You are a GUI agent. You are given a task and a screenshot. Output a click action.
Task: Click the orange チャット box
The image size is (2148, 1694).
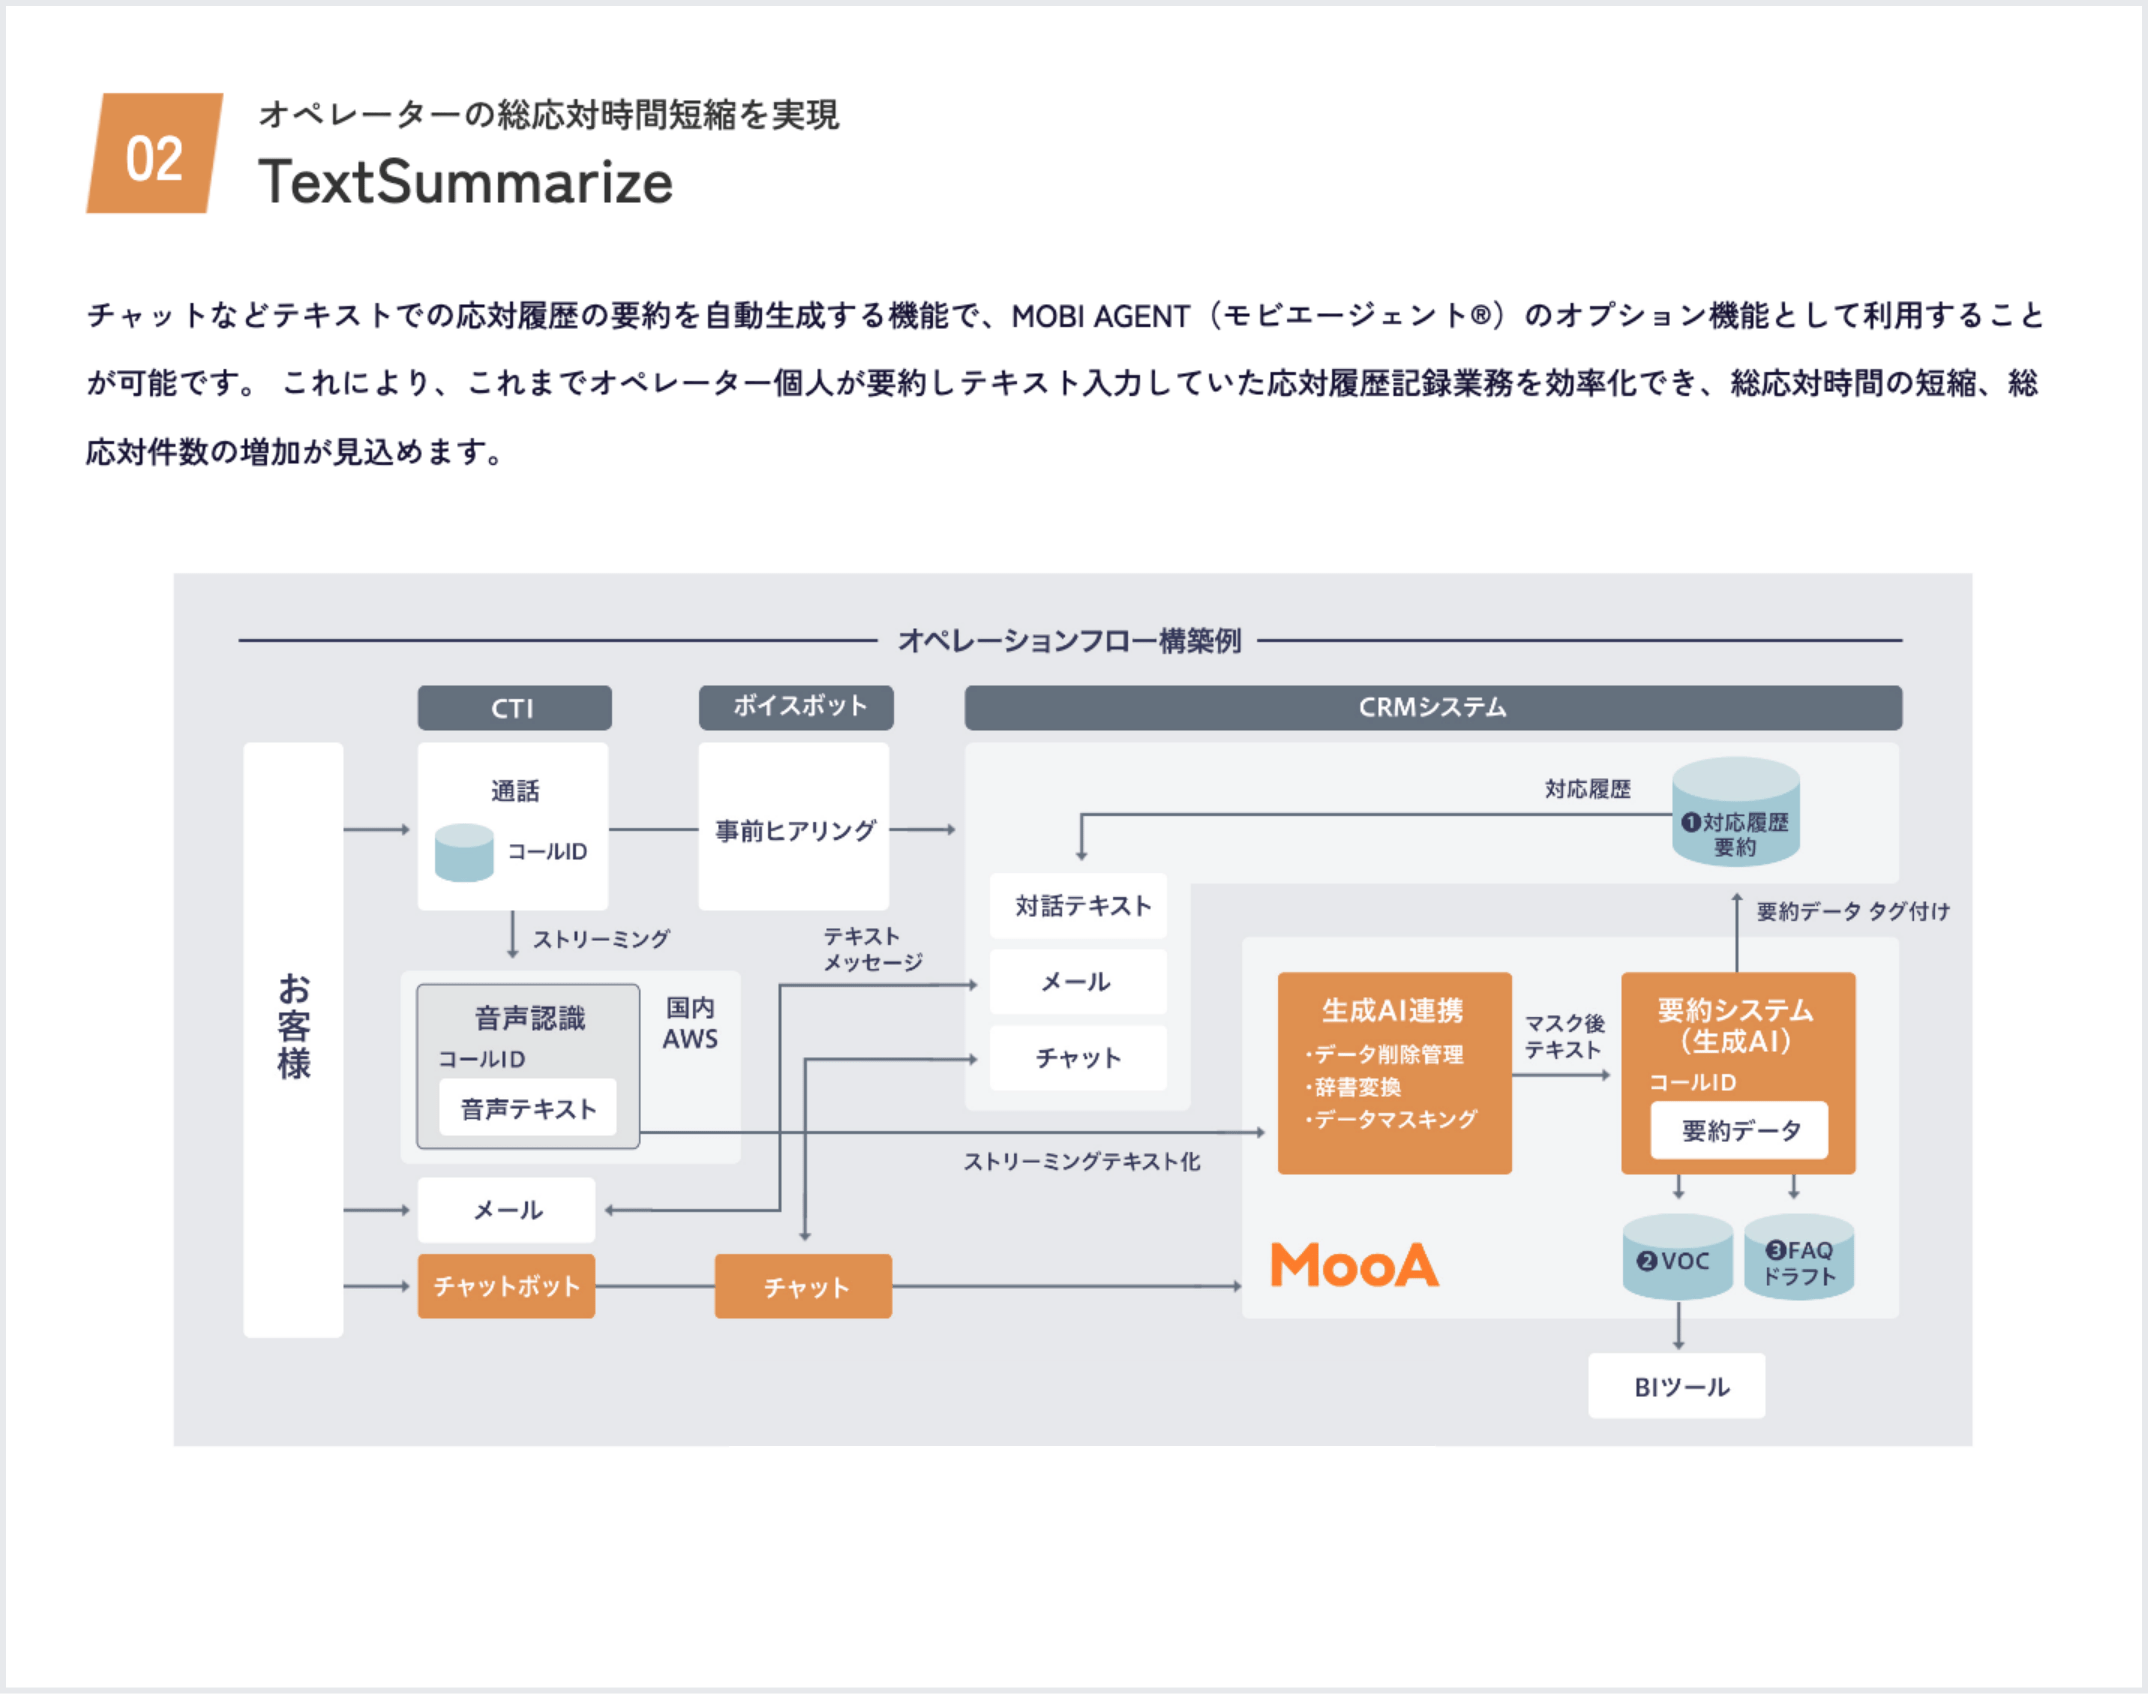tap(804, 1286)
